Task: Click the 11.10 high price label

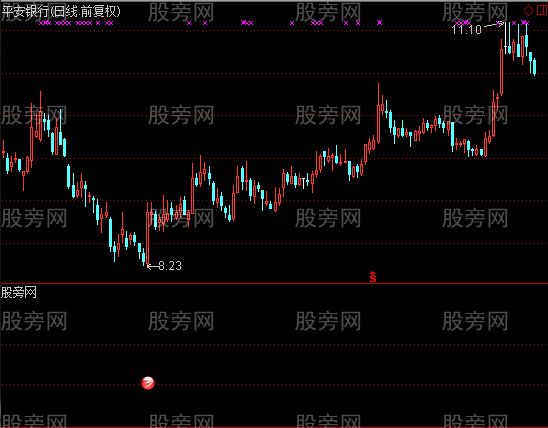Action: (467, 30)
